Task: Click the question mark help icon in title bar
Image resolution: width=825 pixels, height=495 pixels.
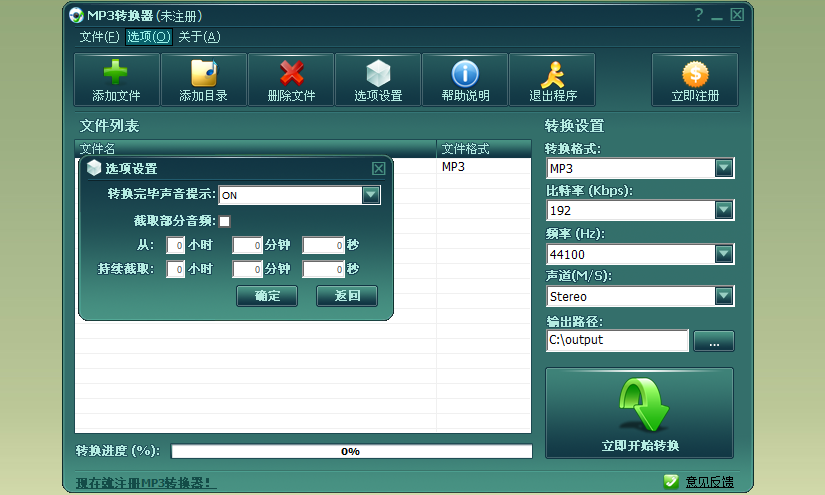Action: 699,15
